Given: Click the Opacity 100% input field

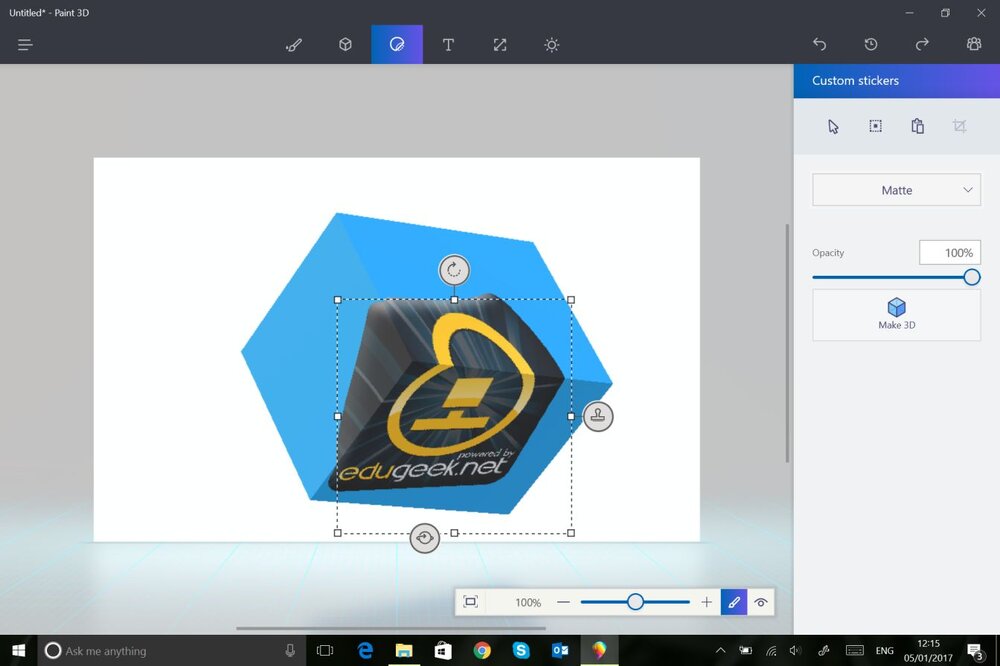Looking at the screenshot, I should pyautogui.click(x=950, y=253).
